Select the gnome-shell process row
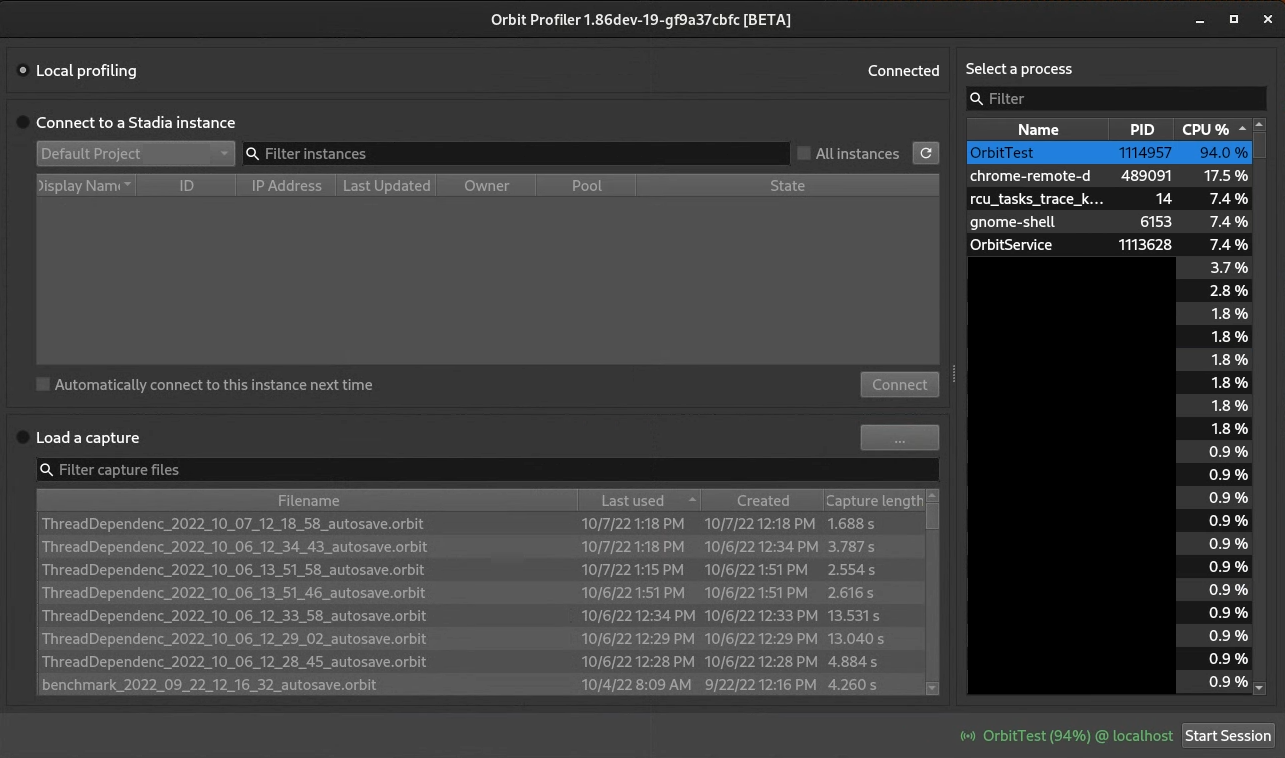The height and width of the screenshot is (758, 1285). tap(1110, 222)
